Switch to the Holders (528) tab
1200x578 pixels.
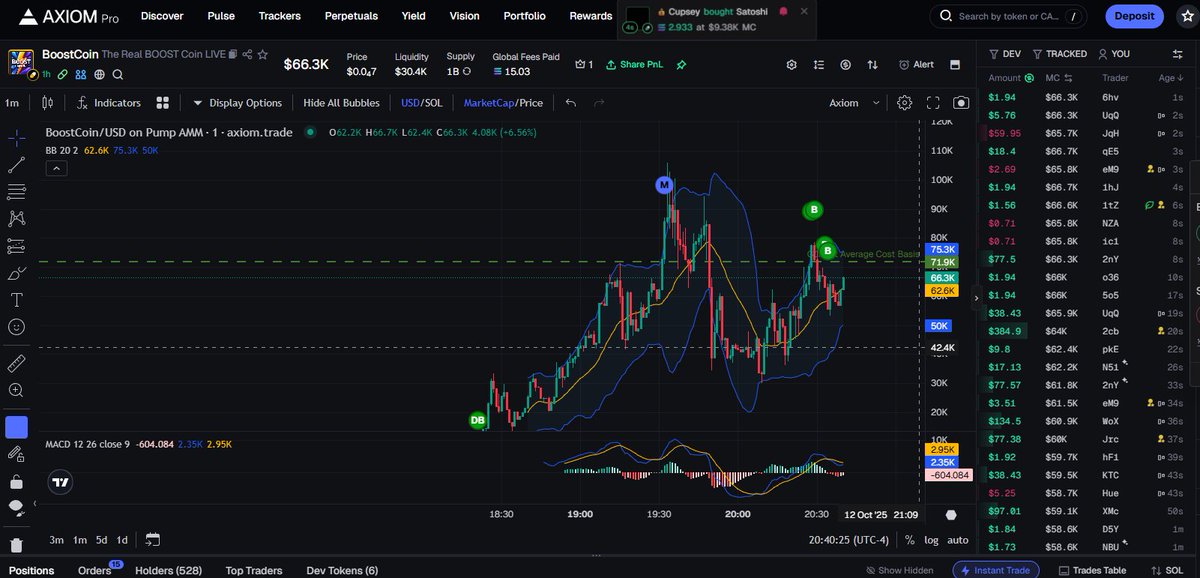pos(168,571)
